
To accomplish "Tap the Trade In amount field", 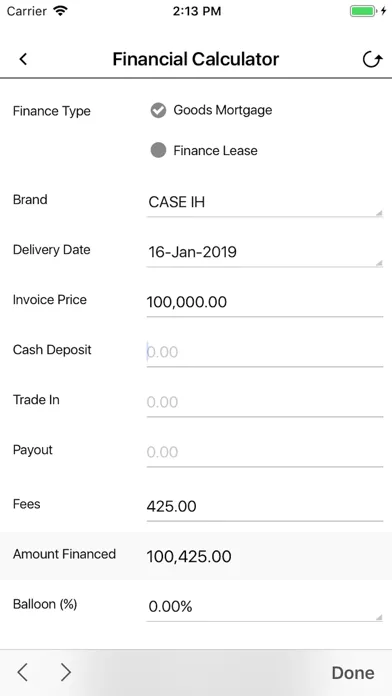I will (x=265, y=403).
